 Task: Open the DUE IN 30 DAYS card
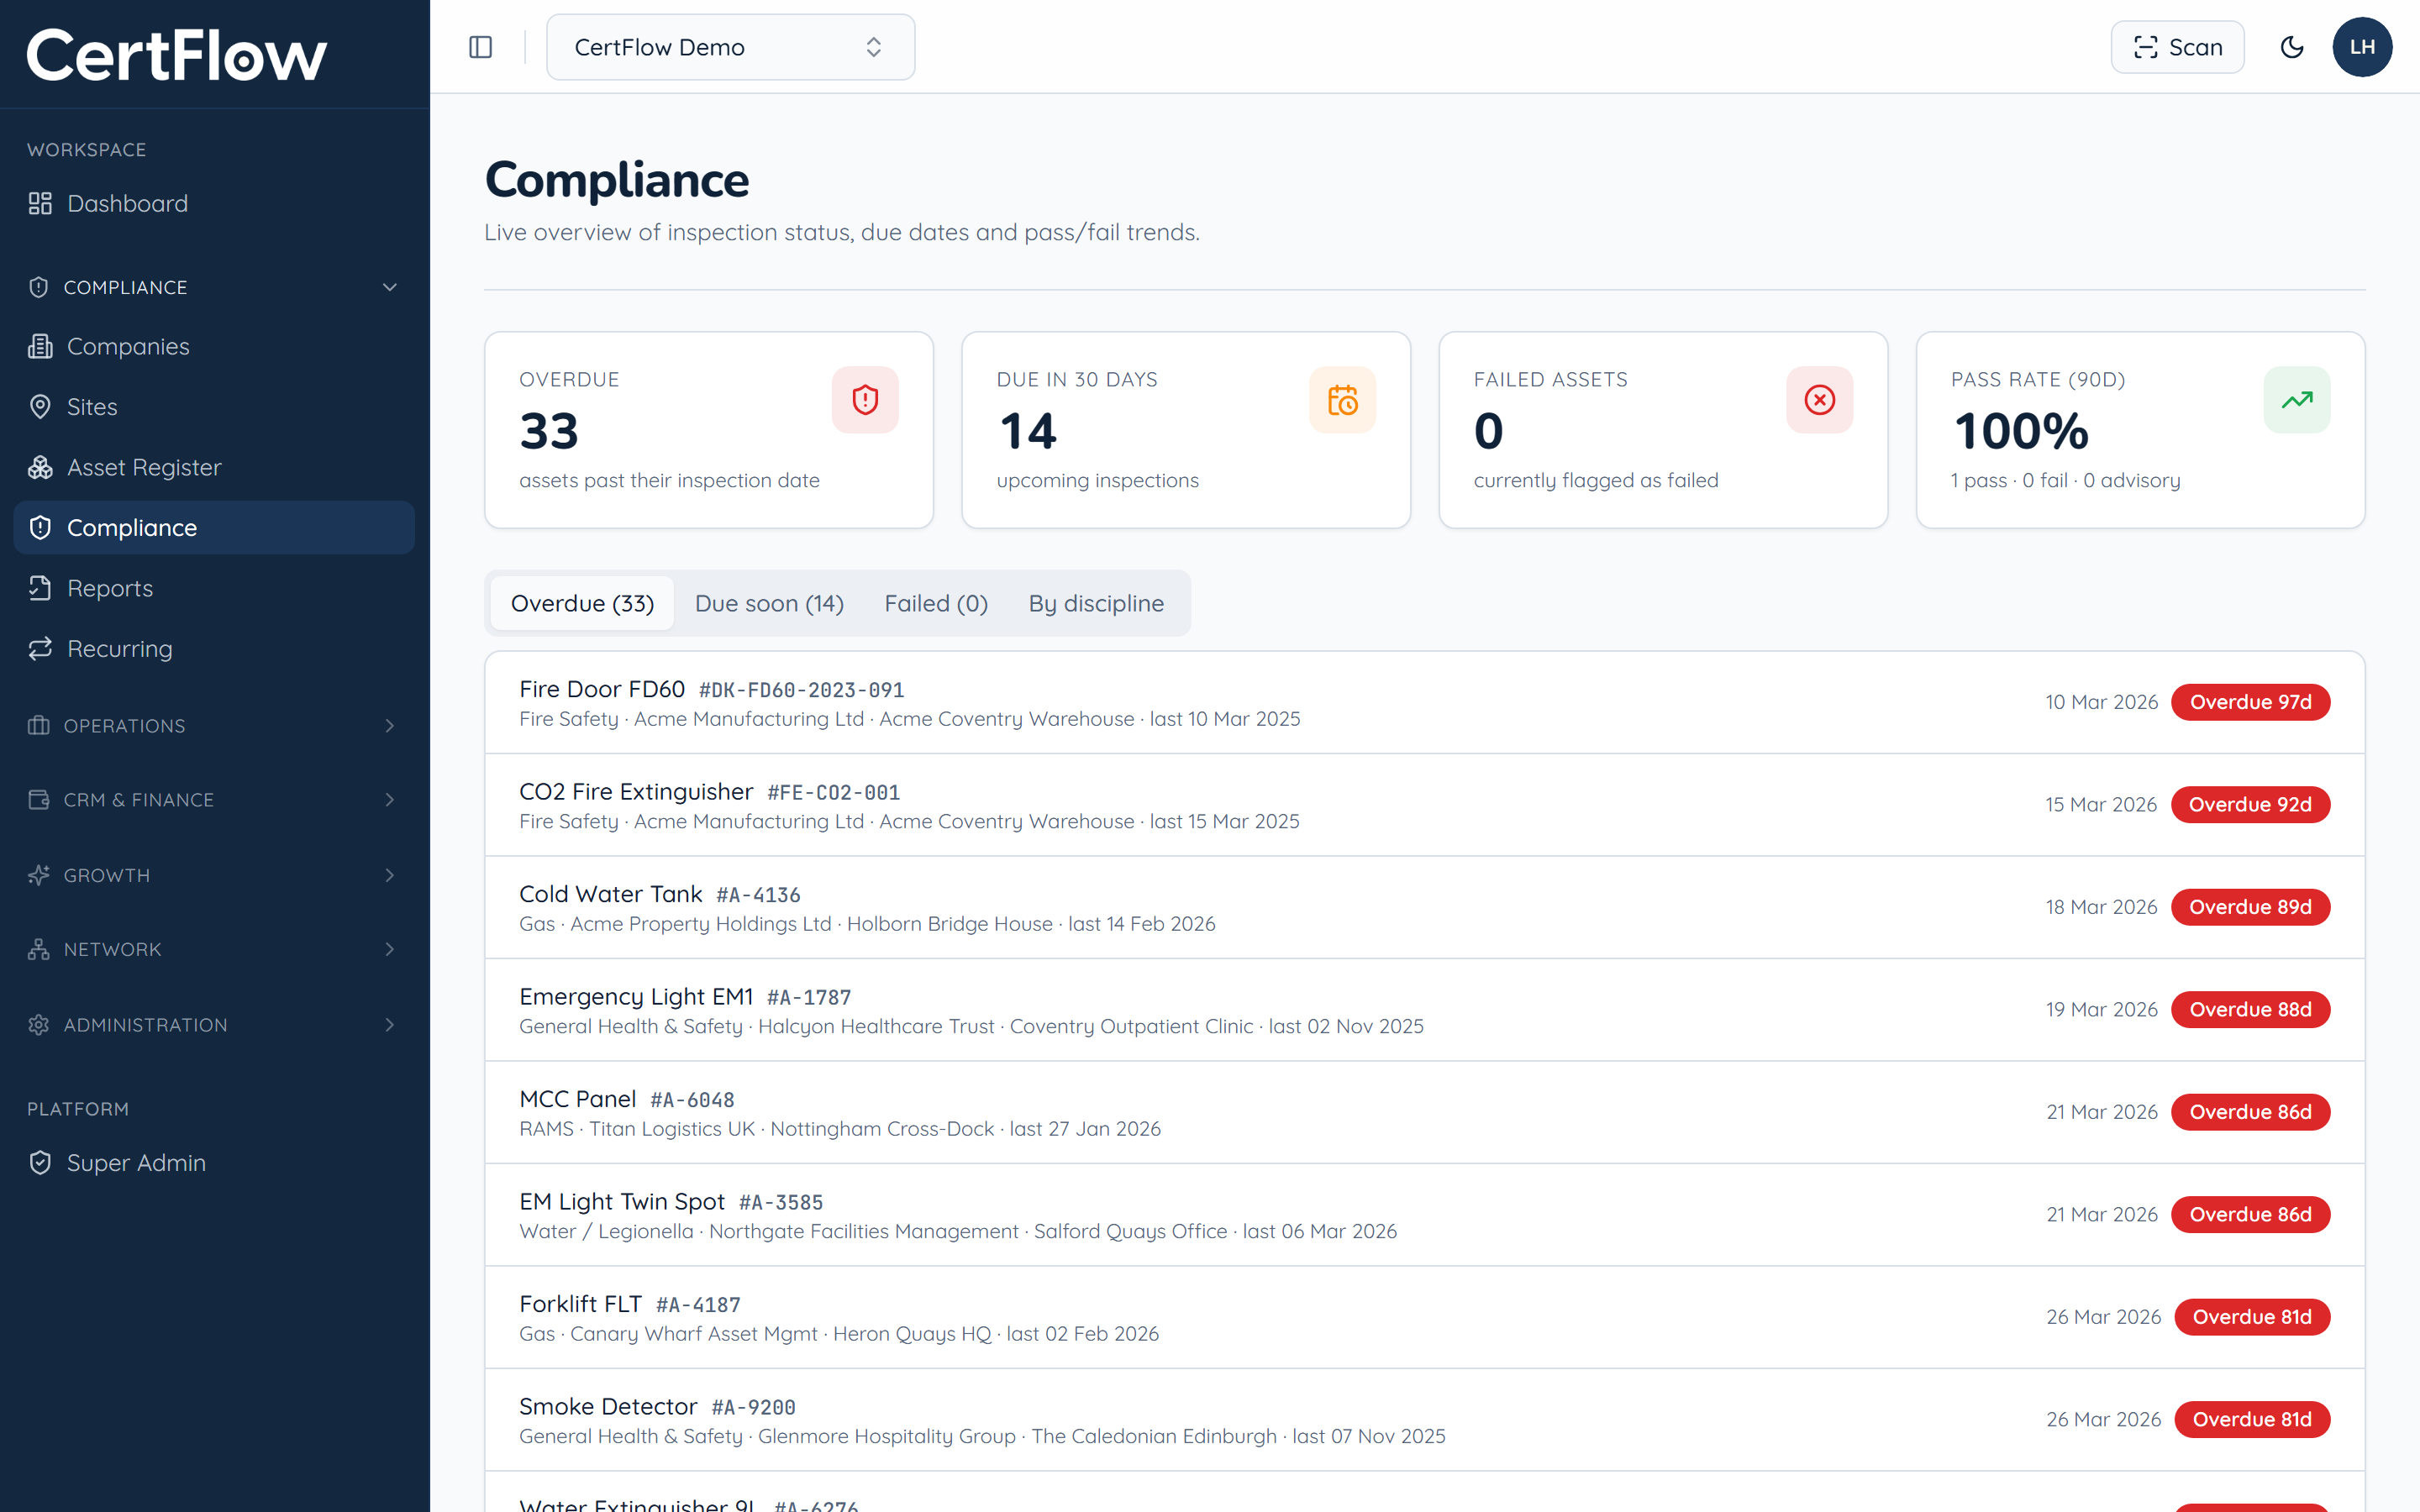(1186, 430)
